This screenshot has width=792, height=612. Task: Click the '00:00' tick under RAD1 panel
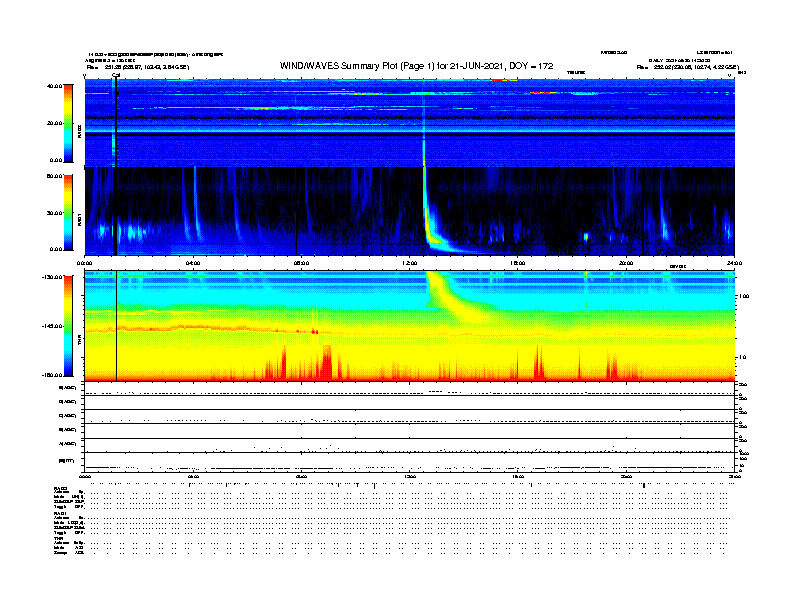[x=84, y=263]
